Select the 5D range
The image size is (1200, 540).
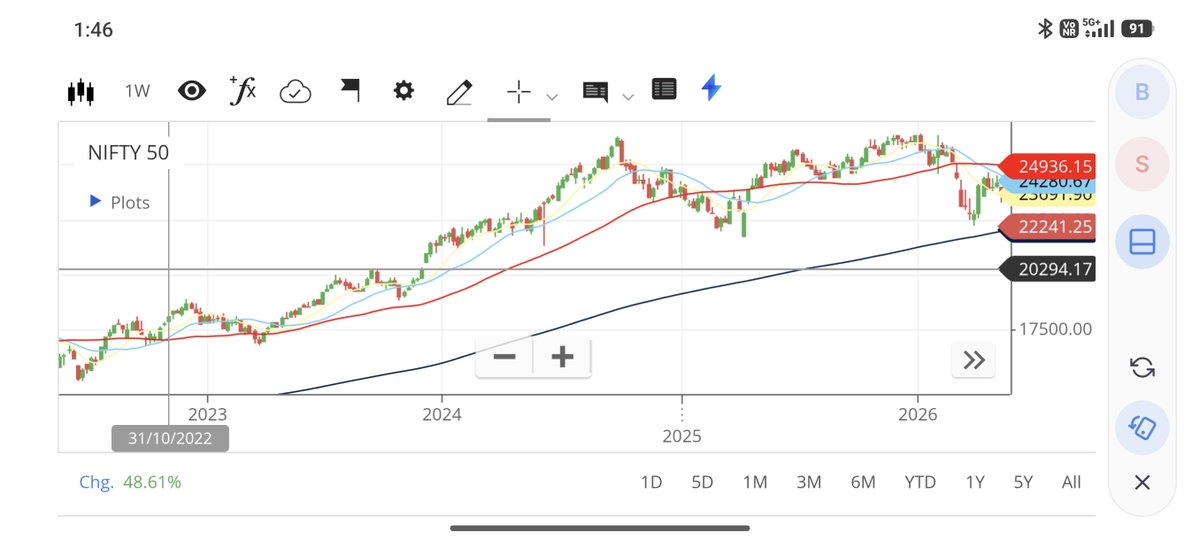(702, 482)
